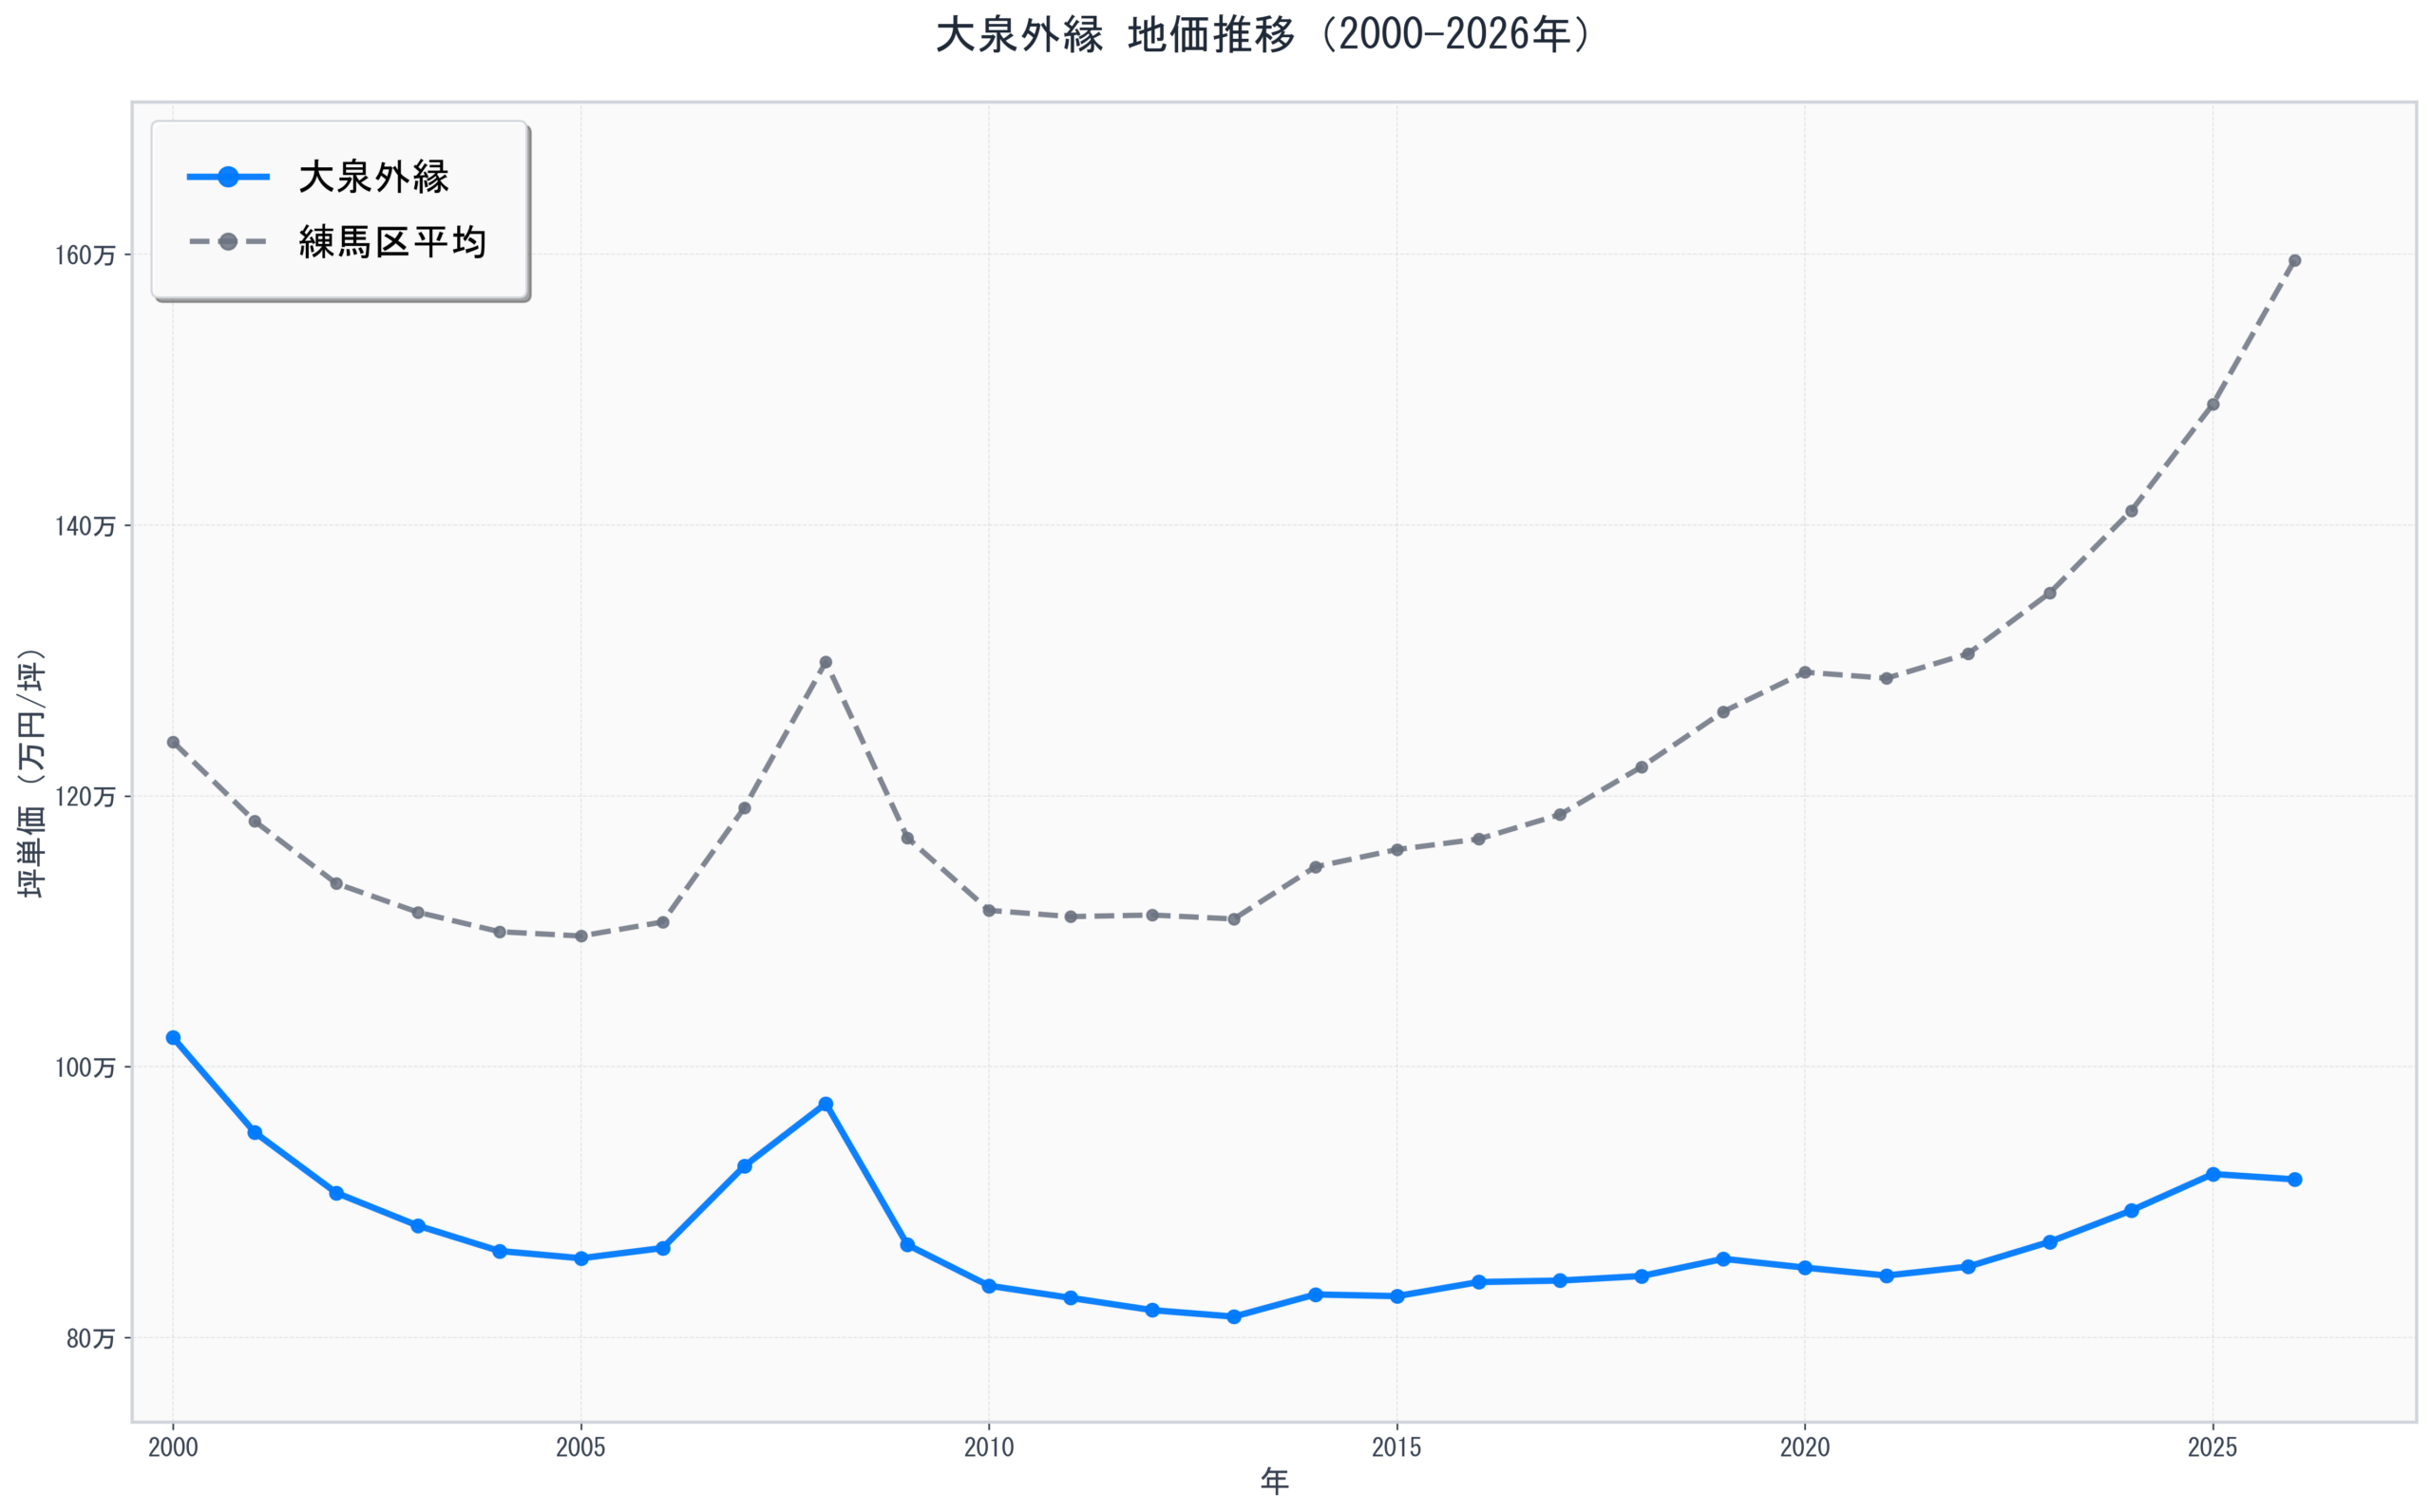Click the 100万 y-axis tick label

[x=85, y=1067]
